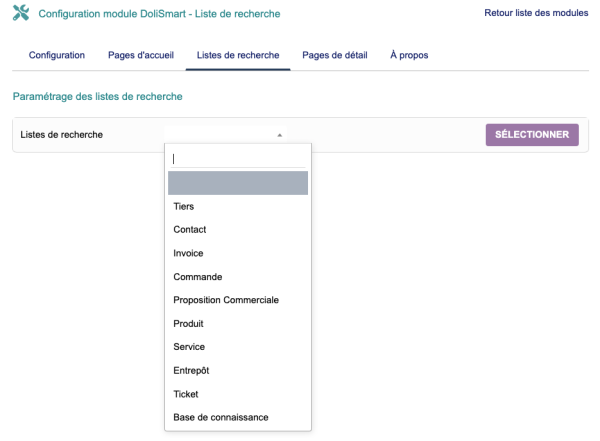The width and height of the screenshot is (600, 441).
Task: Open the Configuration tab
Action: point(57,54)
